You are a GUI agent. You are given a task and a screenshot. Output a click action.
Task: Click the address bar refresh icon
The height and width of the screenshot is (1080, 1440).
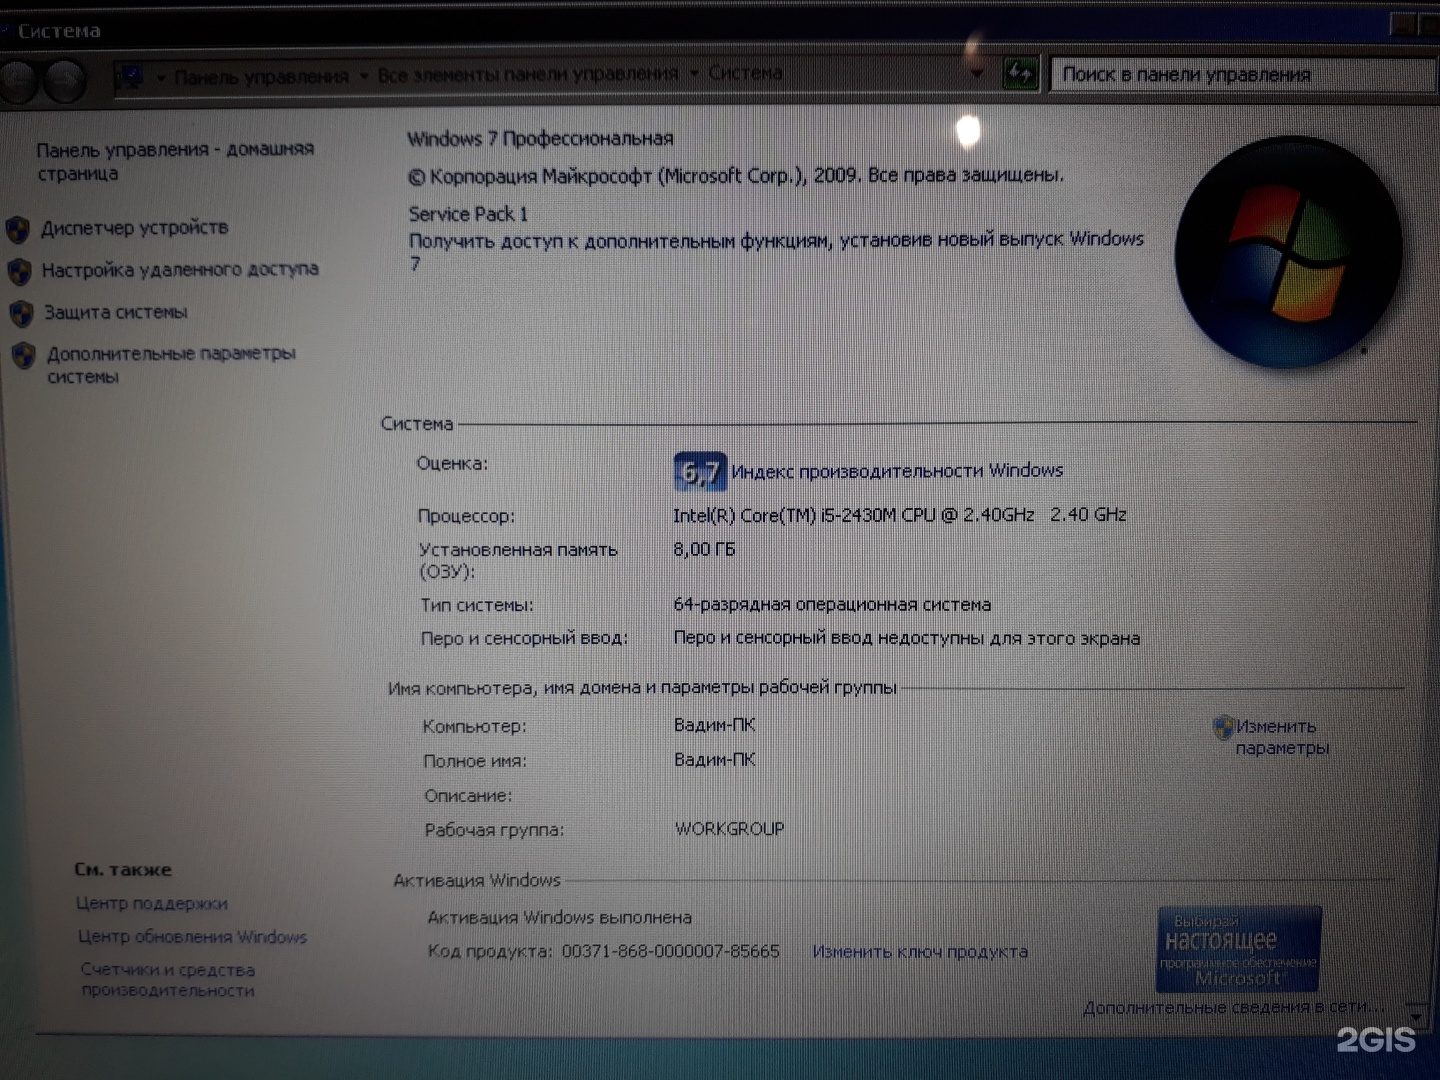pos(1020,73)
